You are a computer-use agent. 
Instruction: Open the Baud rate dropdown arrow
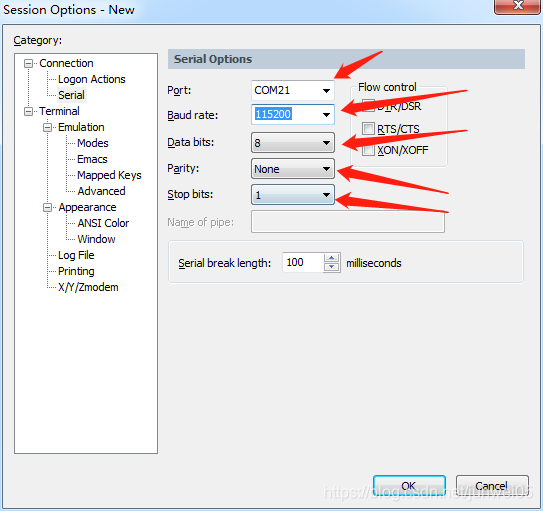click(326, 115)
